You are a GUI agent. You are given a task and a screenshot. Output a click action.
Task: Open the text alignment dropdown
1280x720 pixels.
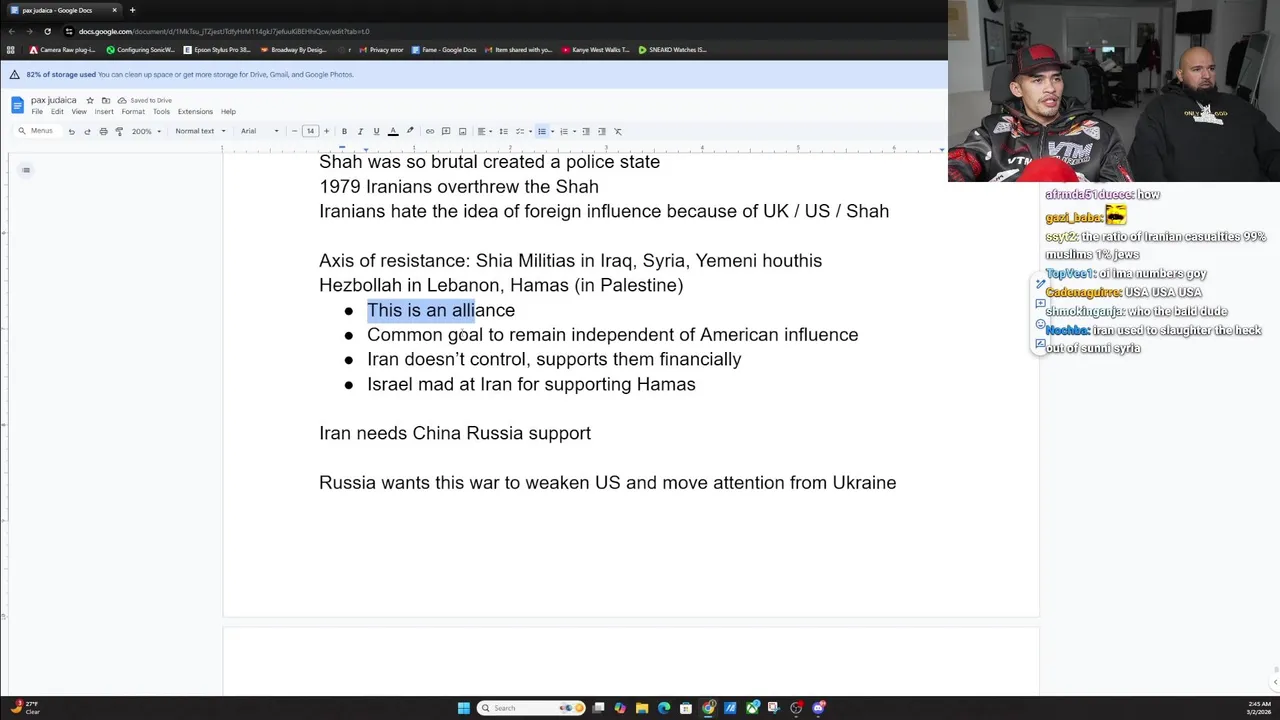point(484,131)
